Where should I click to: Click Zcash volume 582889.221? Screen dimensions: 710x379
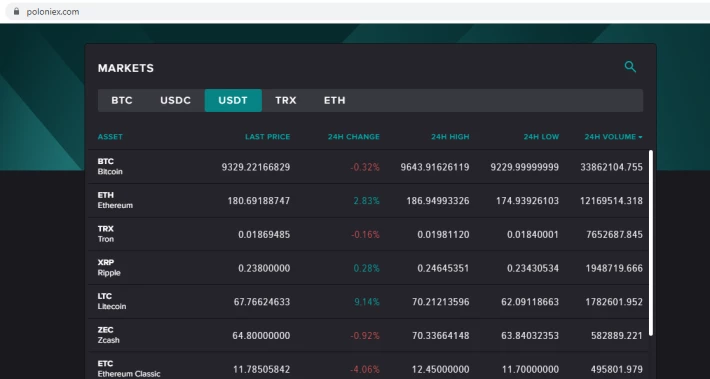617,336
